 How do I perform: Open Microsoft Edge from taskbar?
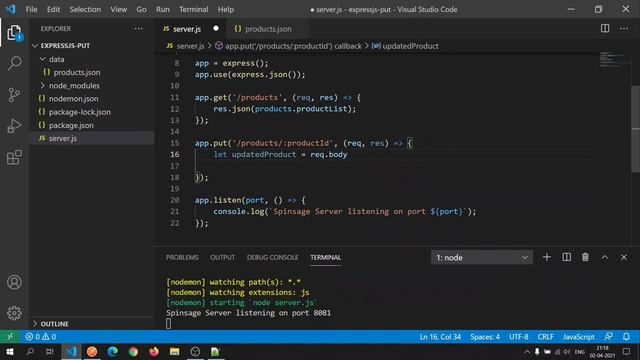click(x=112, y=352)
